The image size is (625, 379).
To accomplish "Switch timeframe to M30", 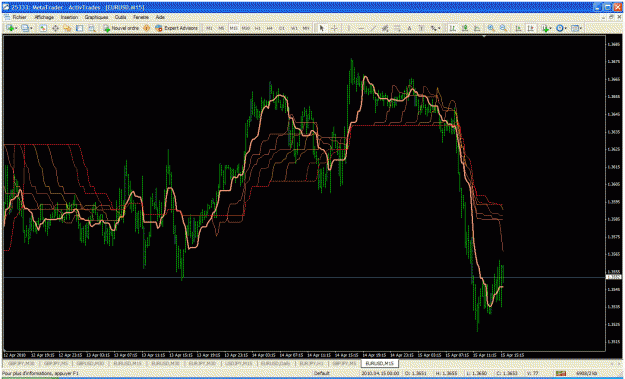I will click(x=246, y=28).
